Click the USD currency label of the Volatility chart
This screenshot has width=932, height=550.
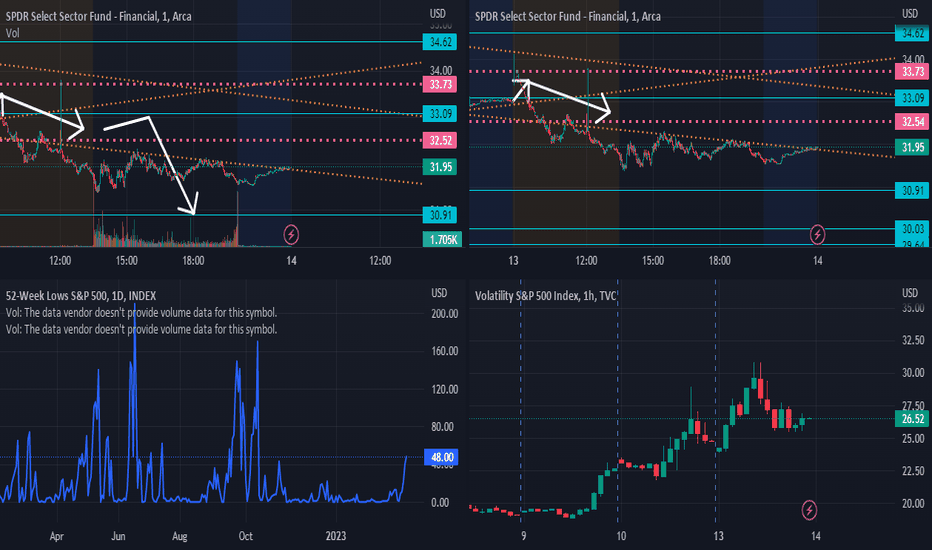pos(910,293)
